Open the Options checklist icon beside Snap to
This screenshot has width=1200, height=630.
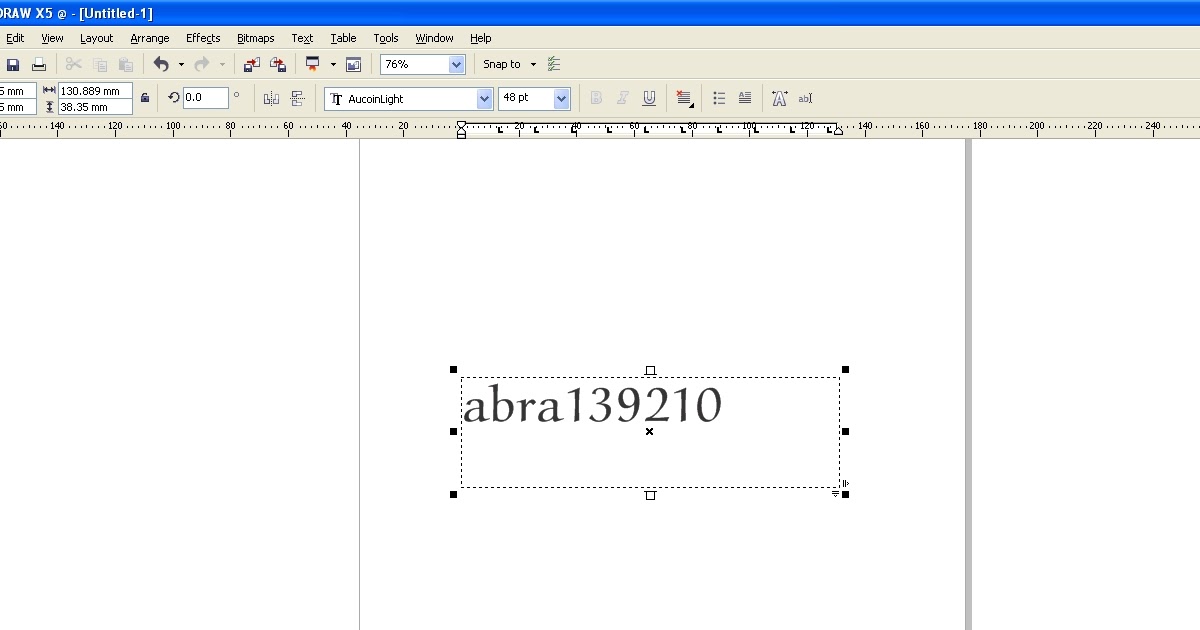554,64
